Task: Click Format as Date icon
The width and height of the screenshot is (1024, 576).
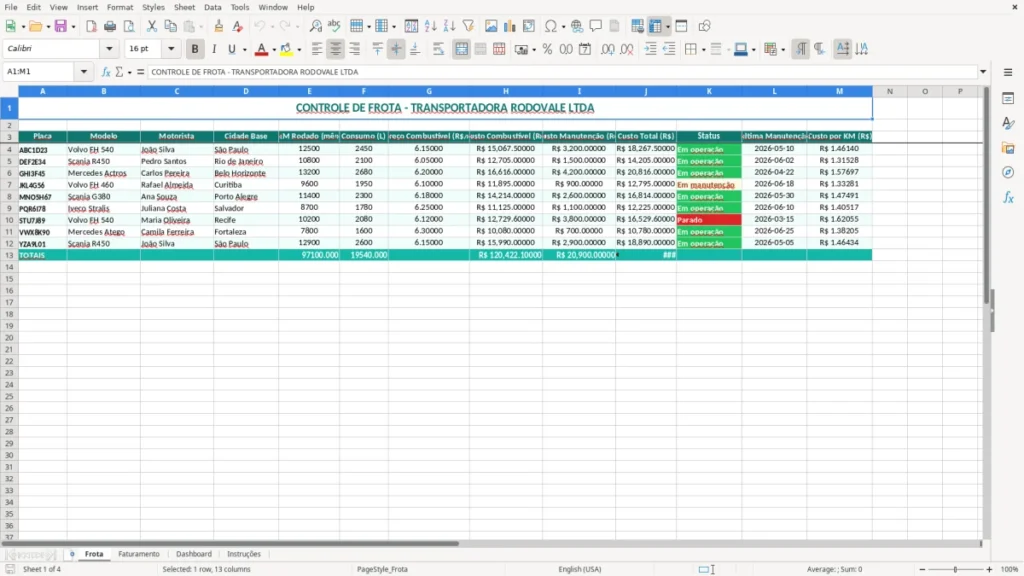Action: pos(585,49)
